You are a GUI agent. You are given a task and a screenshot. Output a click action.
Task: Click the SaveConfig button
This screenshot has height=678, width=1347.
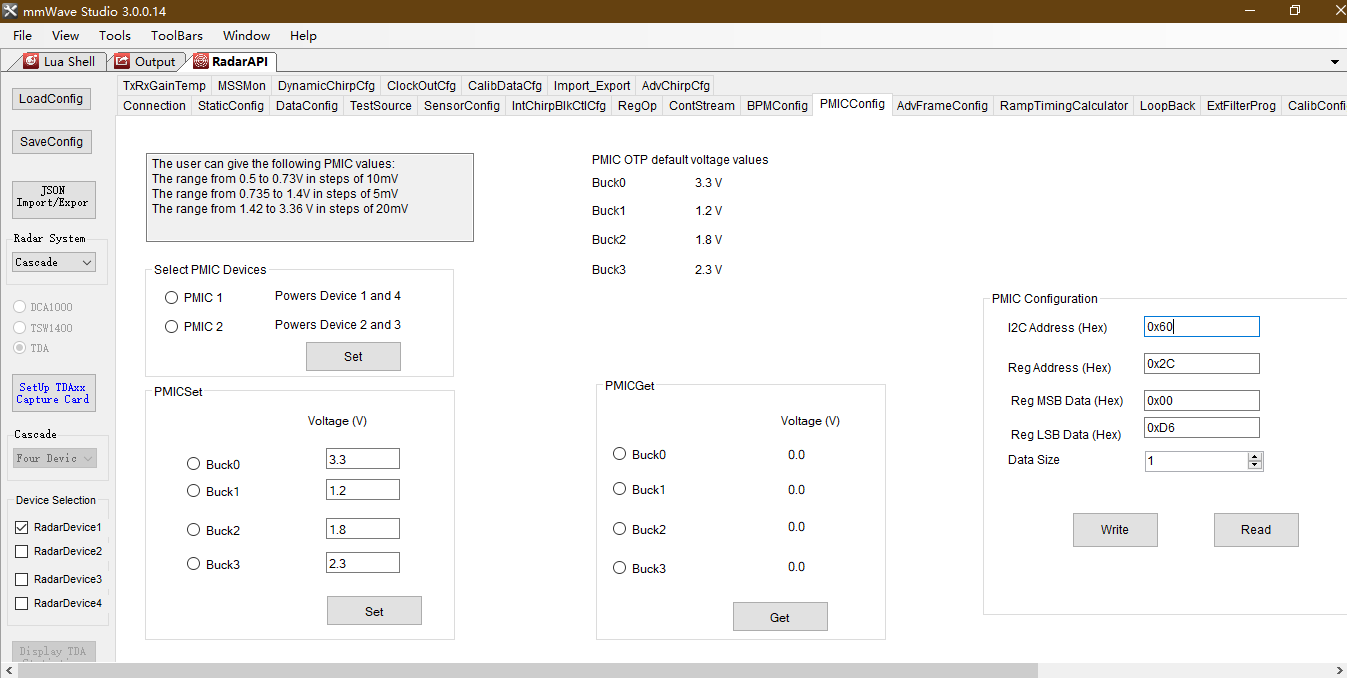(x=51, y=142)
